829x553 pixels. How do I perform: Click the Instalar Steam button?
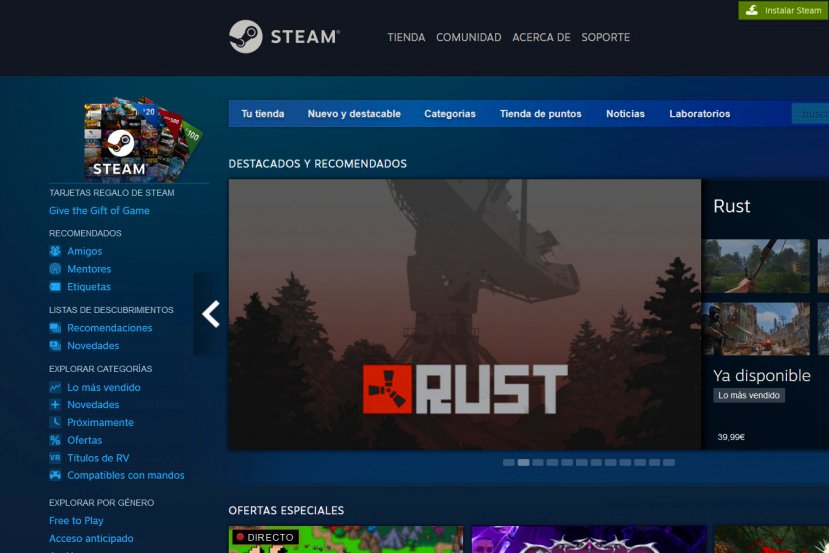784,10
